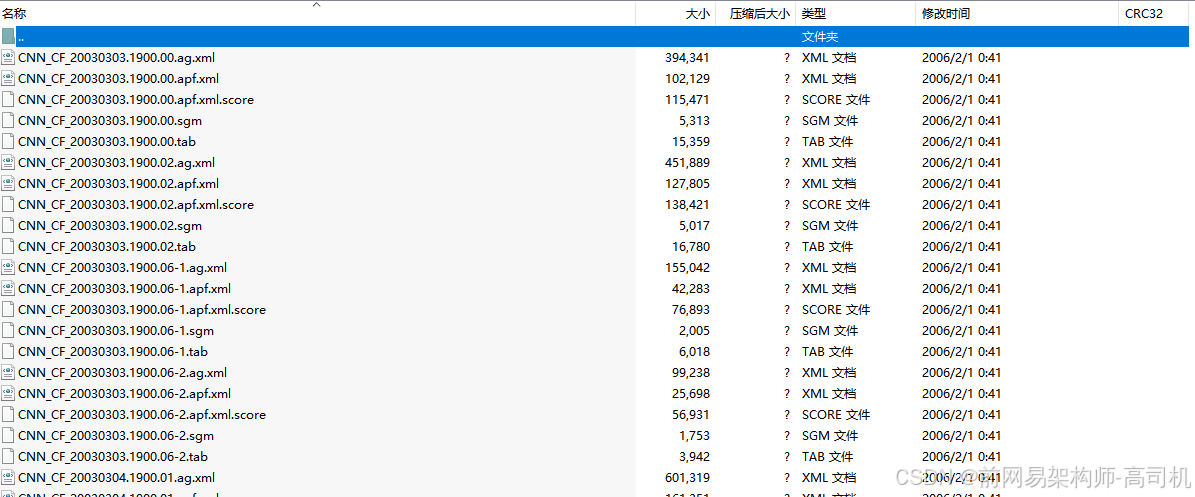The image size is (1195, 497).
Task: Click XML icon of CNN_CF_20030303.1900.06-1.apf.xml
Action: (8, 289)
